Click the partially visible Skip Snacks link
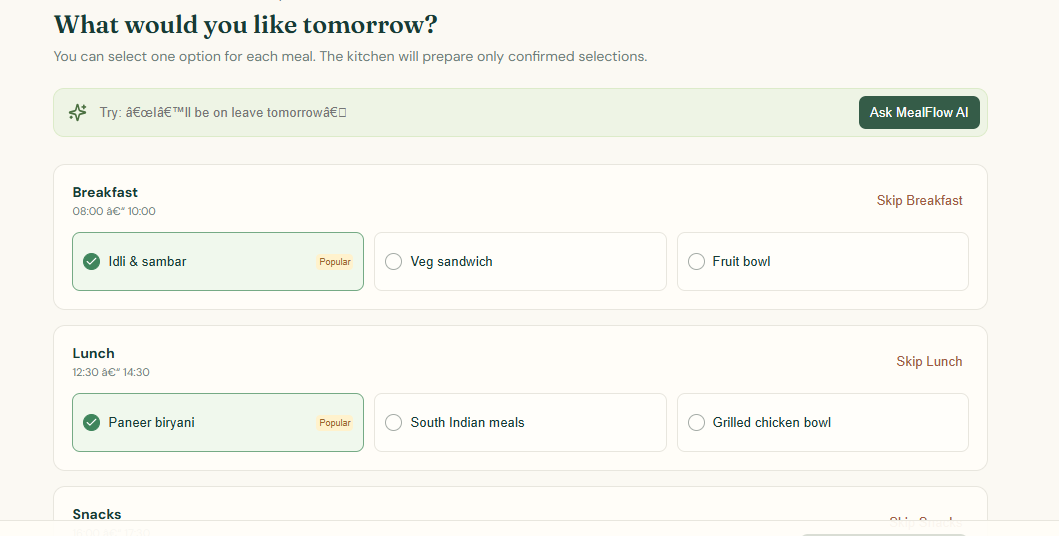 pos(925,521)
